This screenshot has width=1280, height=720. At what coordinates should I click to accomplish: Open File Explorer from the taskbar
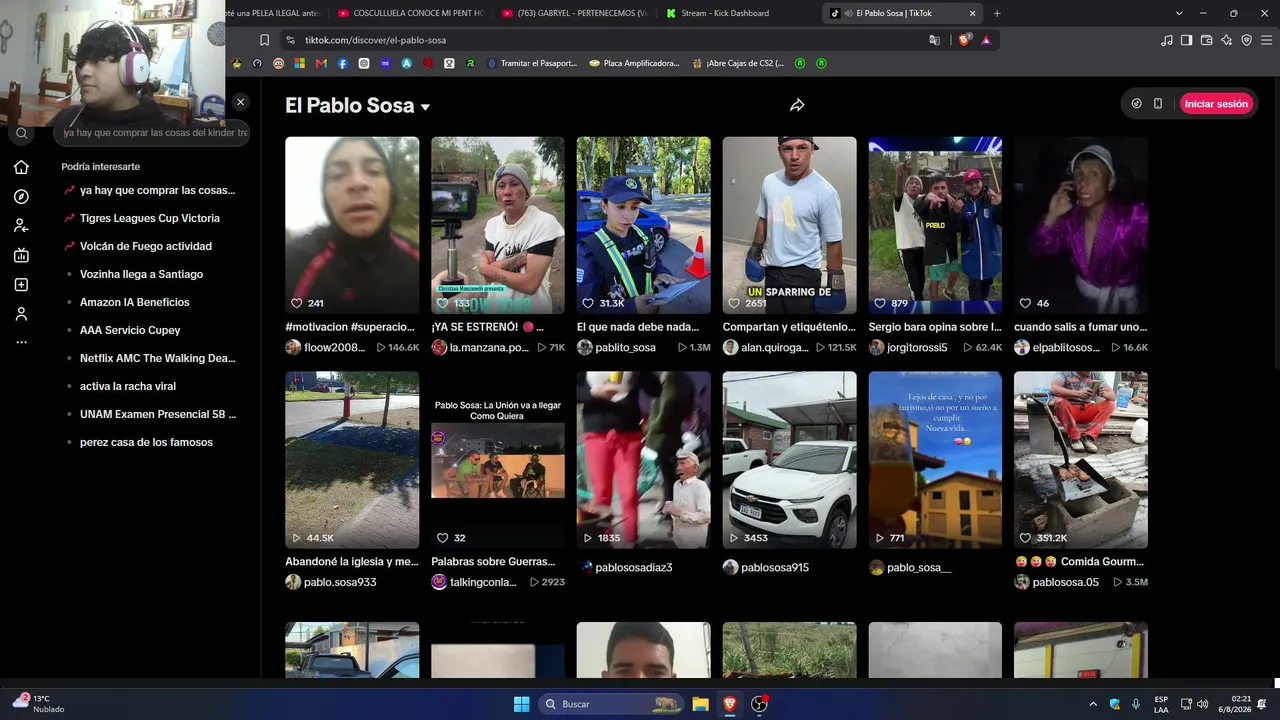tap(701, 704)
